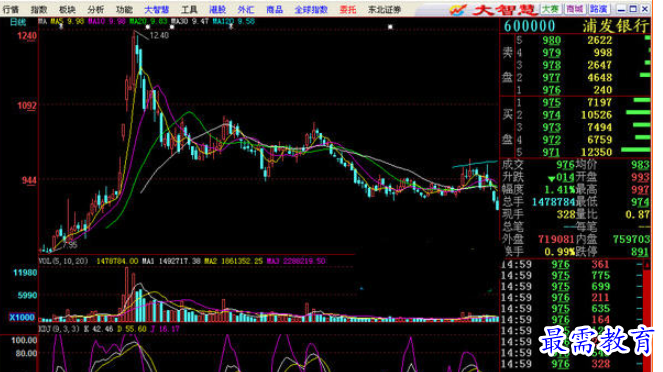Screen dimensions: 663x372
Task: Click the 1092 price axis label
Action: click(x=27, y=105)
